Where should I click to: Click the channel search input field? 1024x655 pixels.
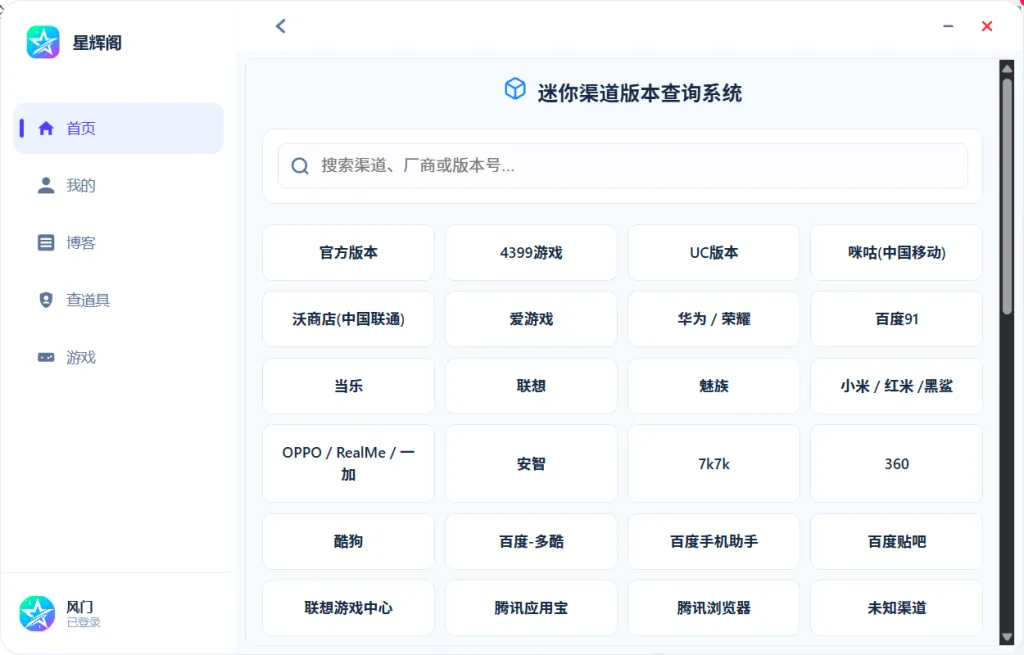(x=622, y=166)
